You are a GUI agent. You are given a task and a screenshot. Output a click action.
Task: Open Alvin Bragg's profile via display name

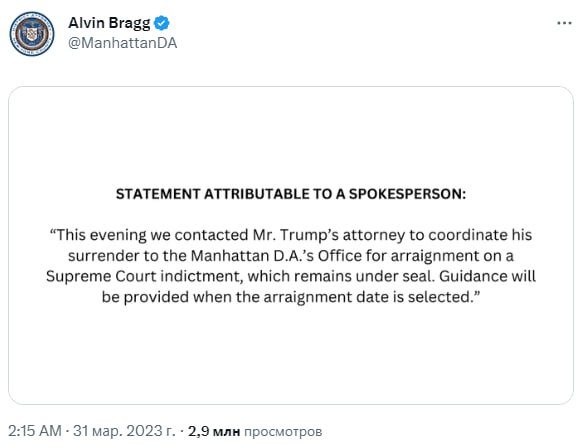(x=109, y=23)
